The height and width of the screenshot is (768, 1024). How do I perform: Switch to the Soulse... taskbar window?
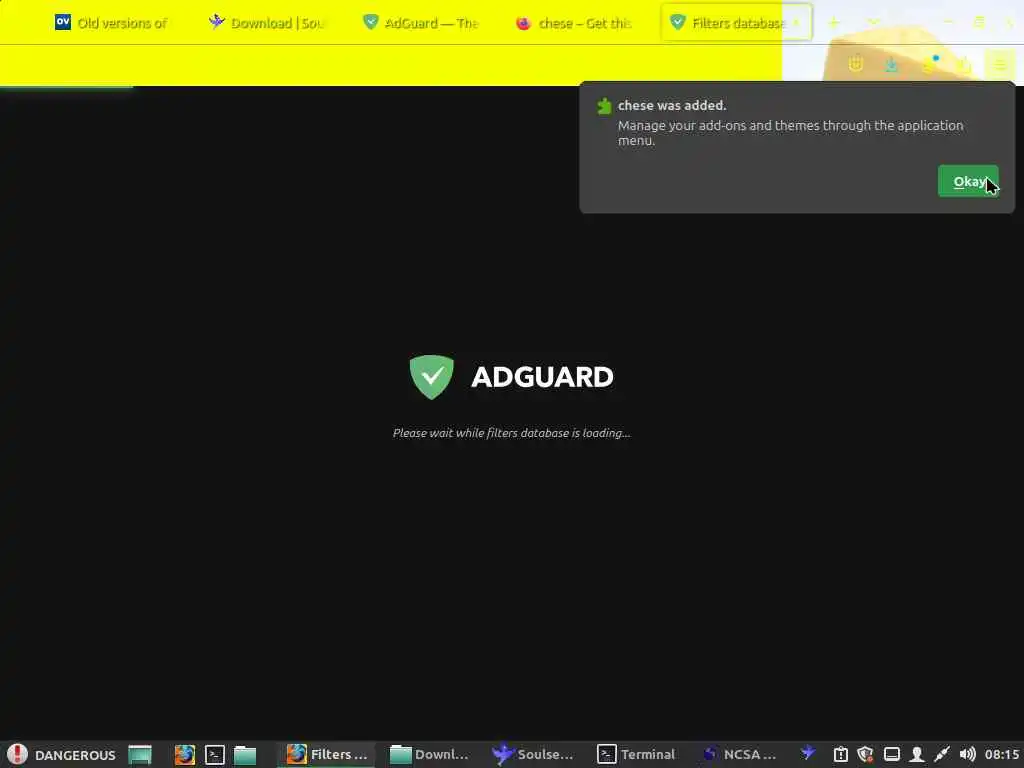click(532, 754)
